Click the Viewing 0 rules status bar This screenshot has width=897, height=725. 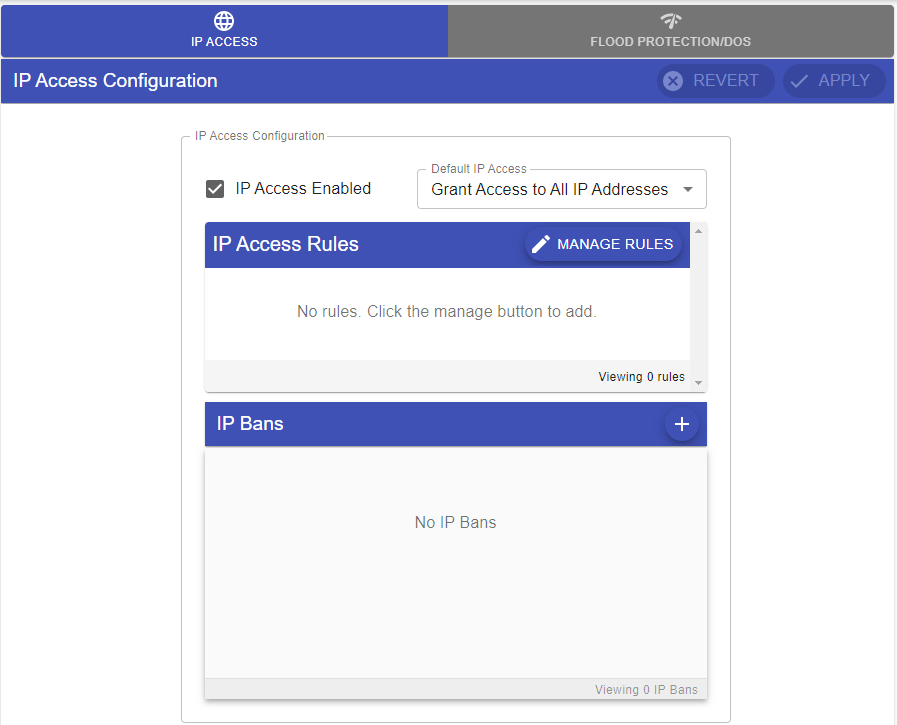click(x=641, y=376)
